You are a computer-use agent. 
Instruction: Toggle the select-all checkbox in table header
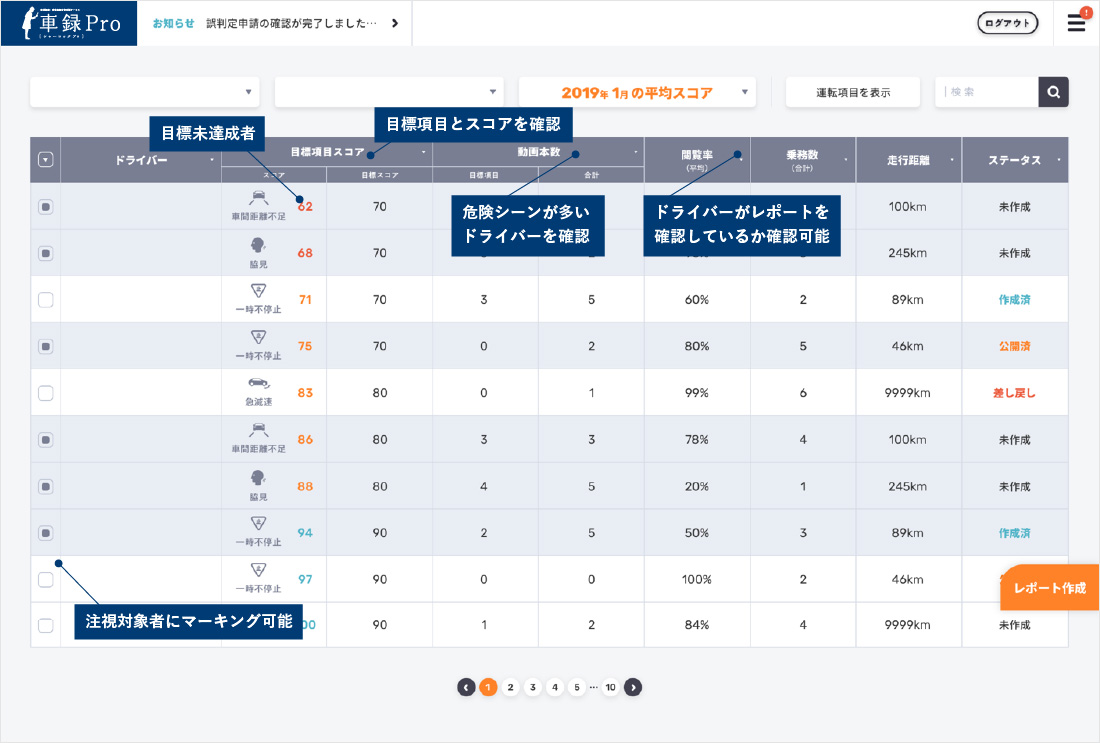pyautogui.click(x=45, y=160)
